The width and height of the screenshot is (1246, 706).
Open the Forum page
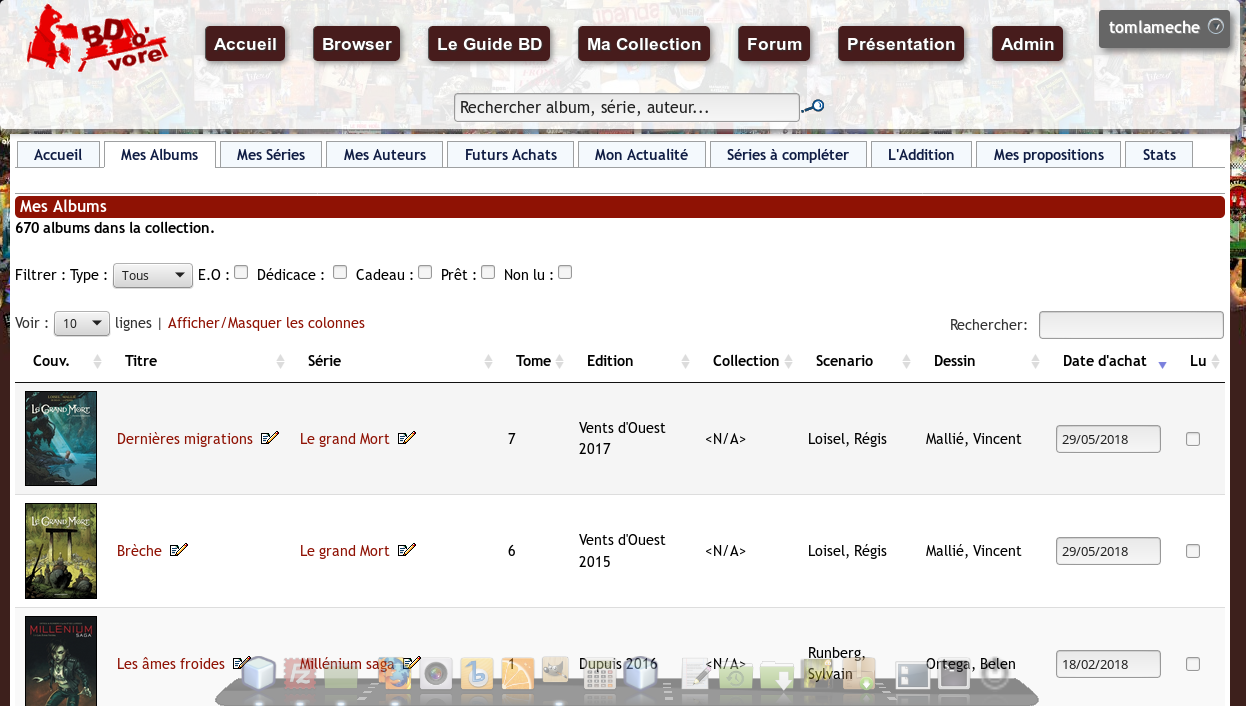tap(774, 44)
